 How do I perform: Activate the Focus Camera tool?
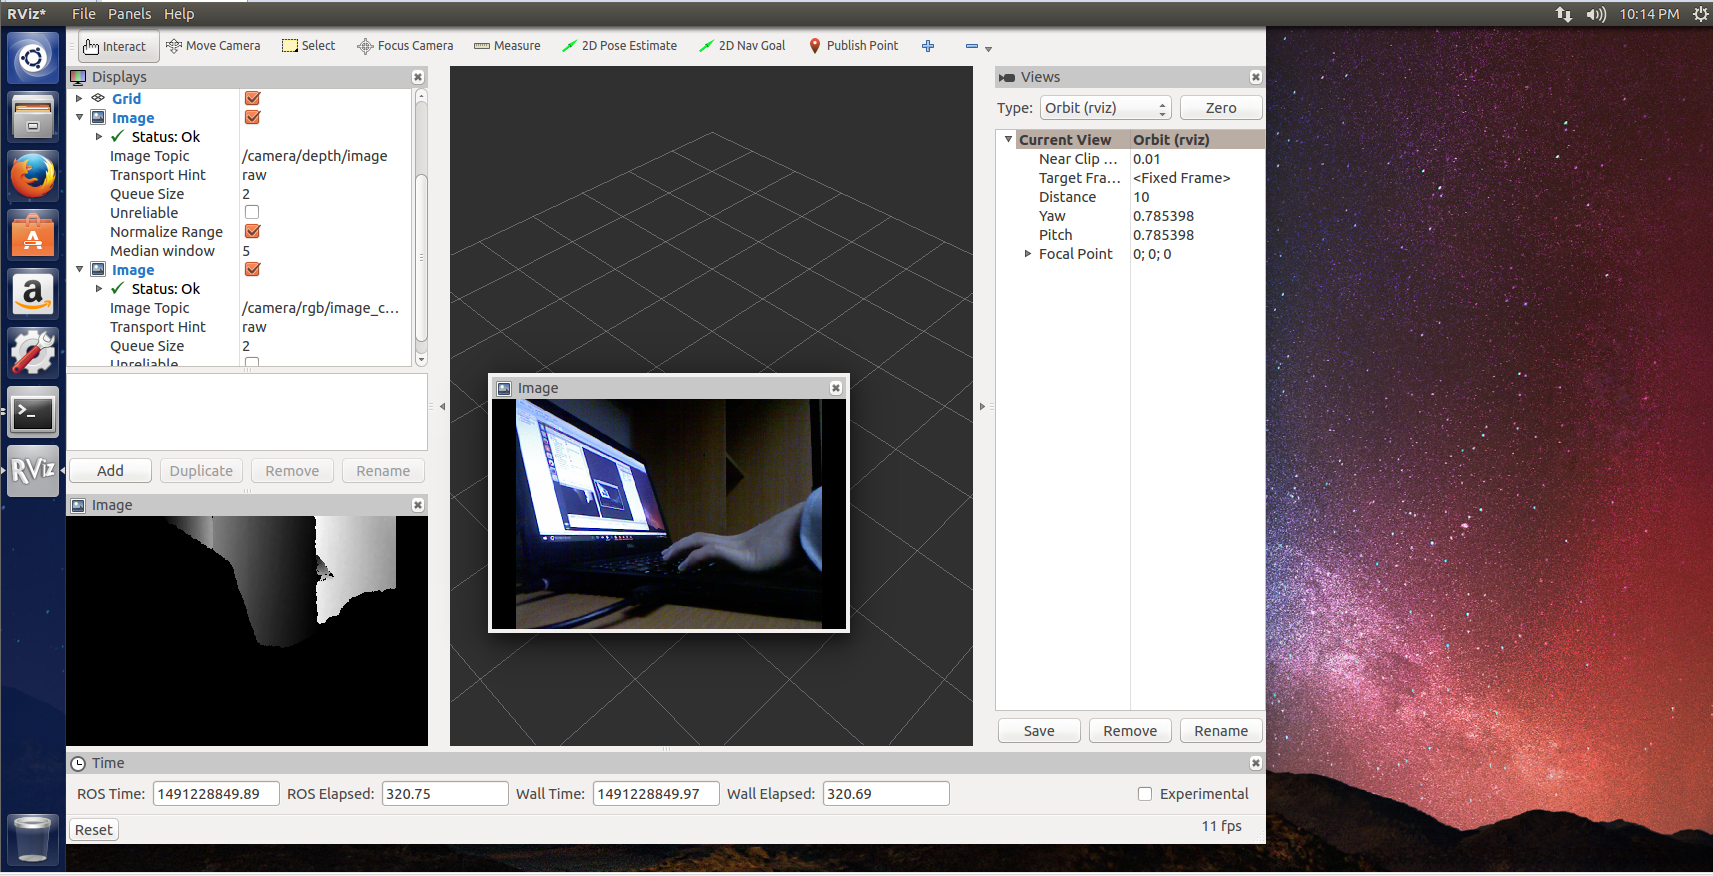coord(405,46)
